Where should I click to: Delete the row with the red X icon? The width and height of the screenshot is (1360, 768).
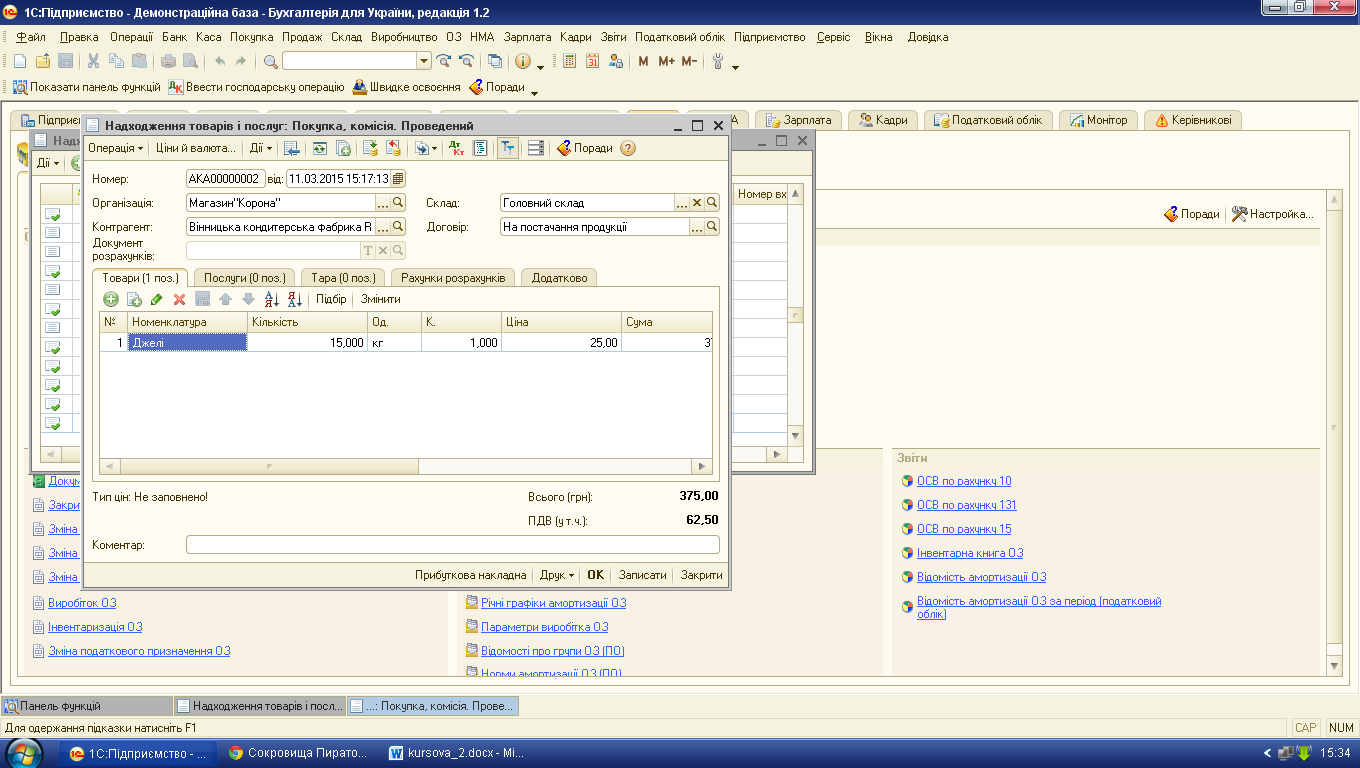(180, 299)
